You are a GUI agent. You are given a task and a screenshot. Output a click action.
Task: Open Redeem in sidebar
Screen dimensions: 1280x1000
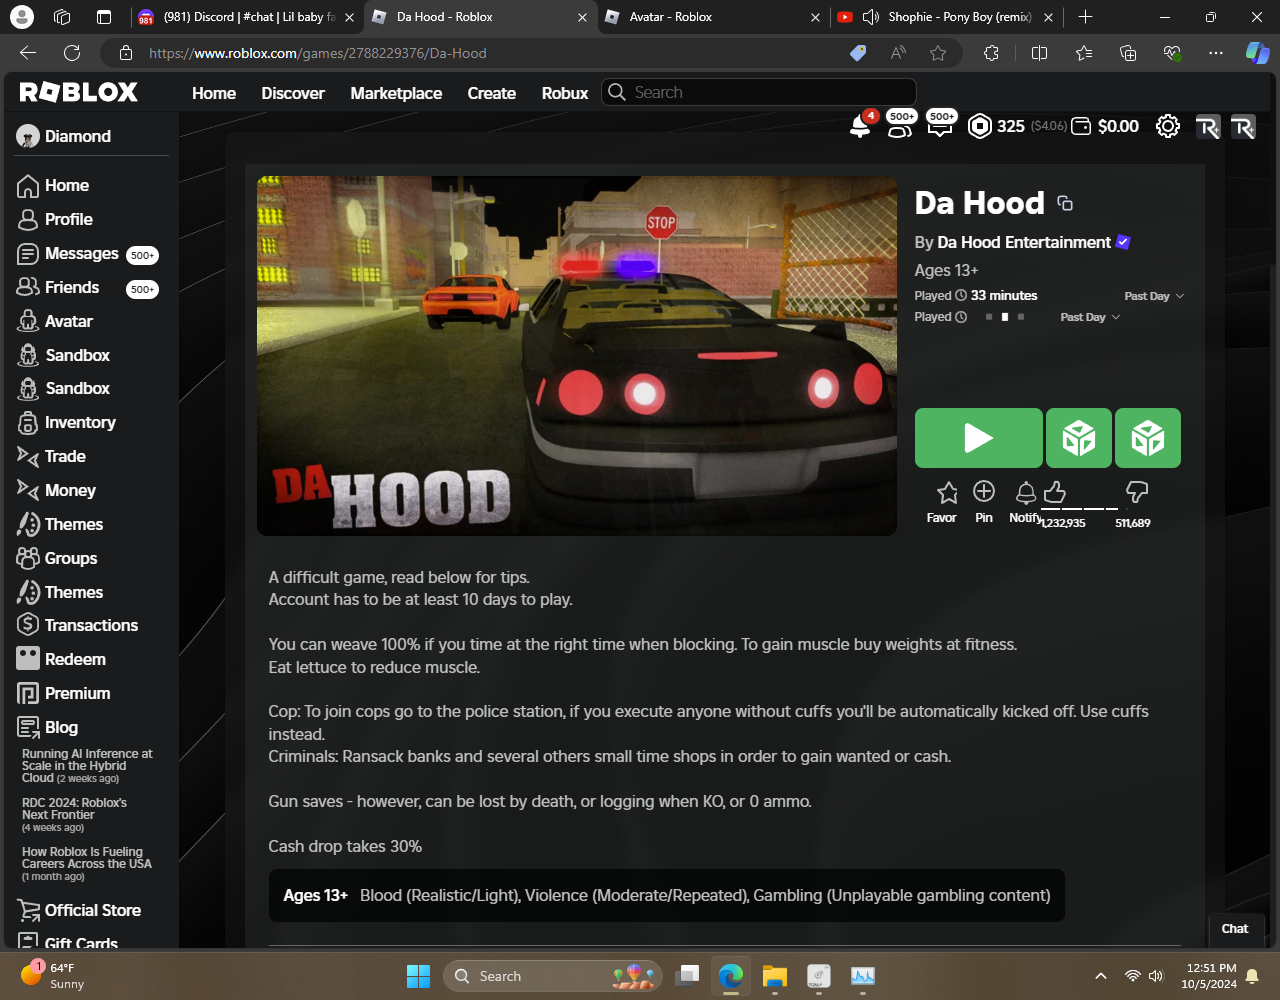point(61,659)
